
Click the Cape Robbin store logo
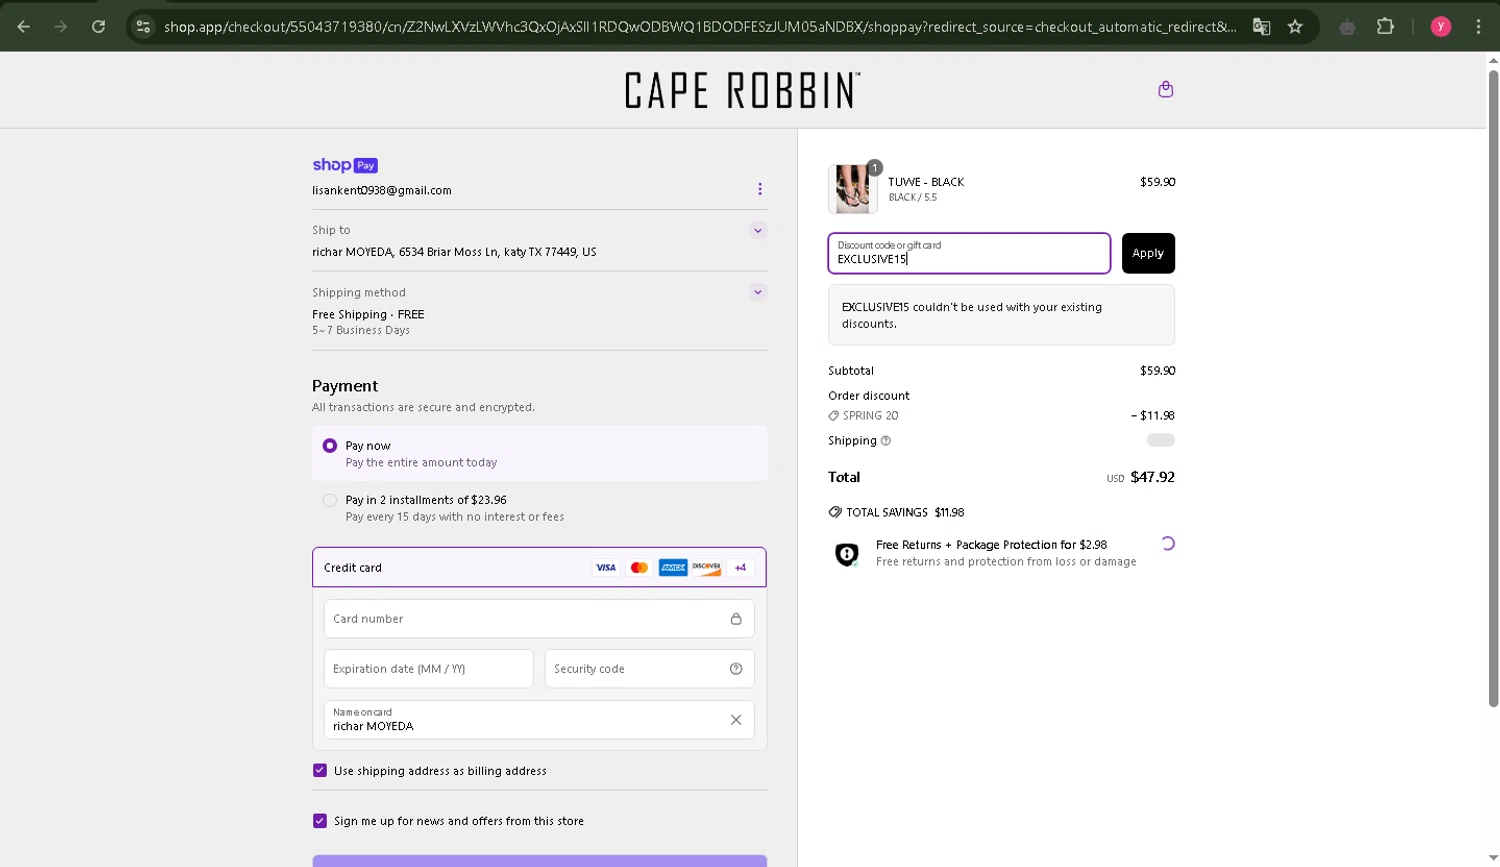coord(742,90)
